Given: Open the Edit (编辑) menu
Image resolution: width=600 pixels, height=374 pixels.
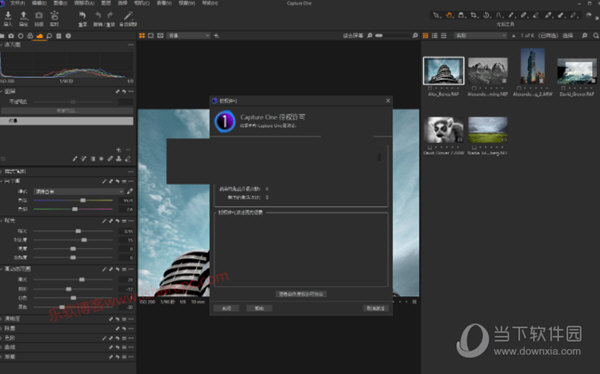Looking at the screenshot, I should 39,3.
